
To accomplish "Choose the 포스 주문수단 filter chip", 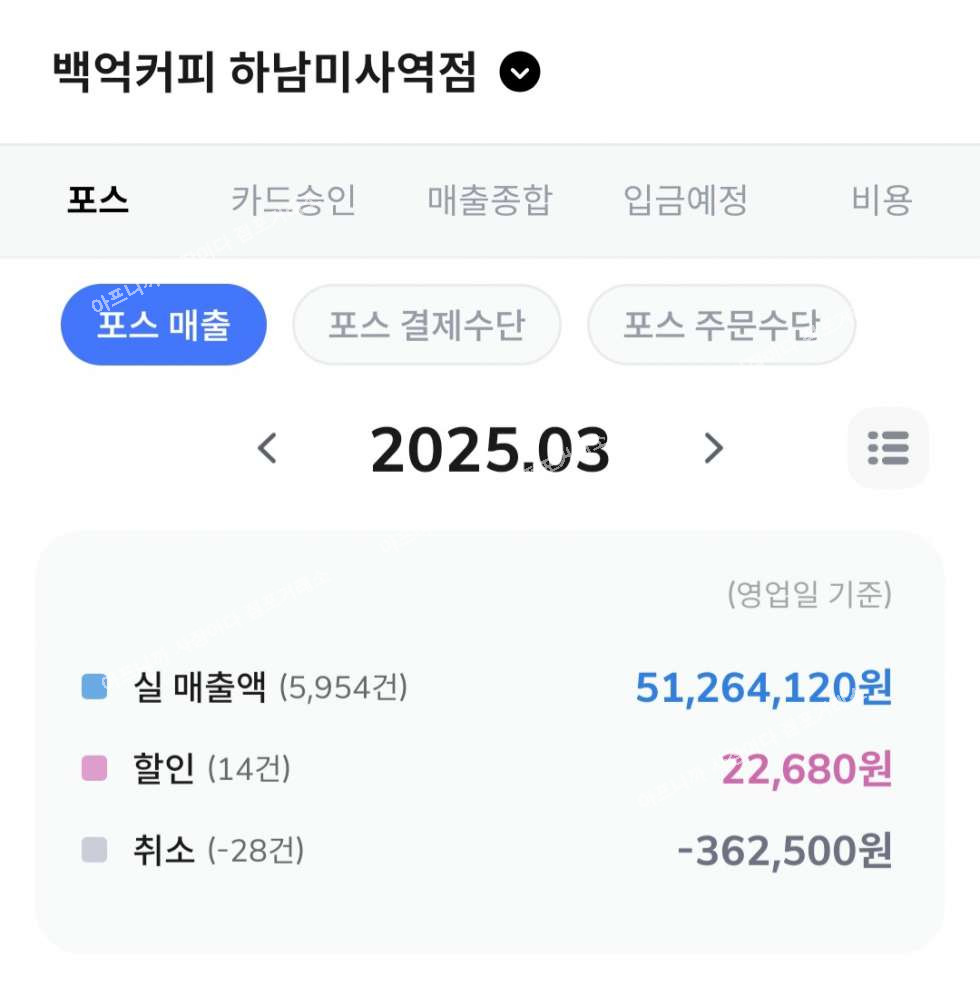I will tap(721, 325).
